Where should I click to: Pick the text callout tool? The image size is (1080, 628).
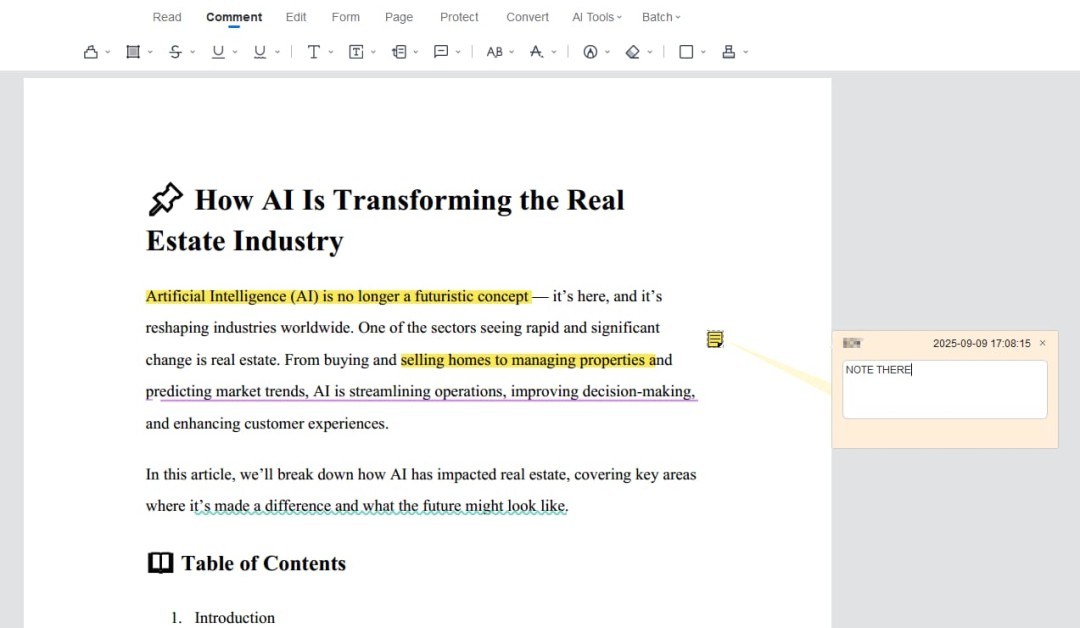tap(399, 52)
